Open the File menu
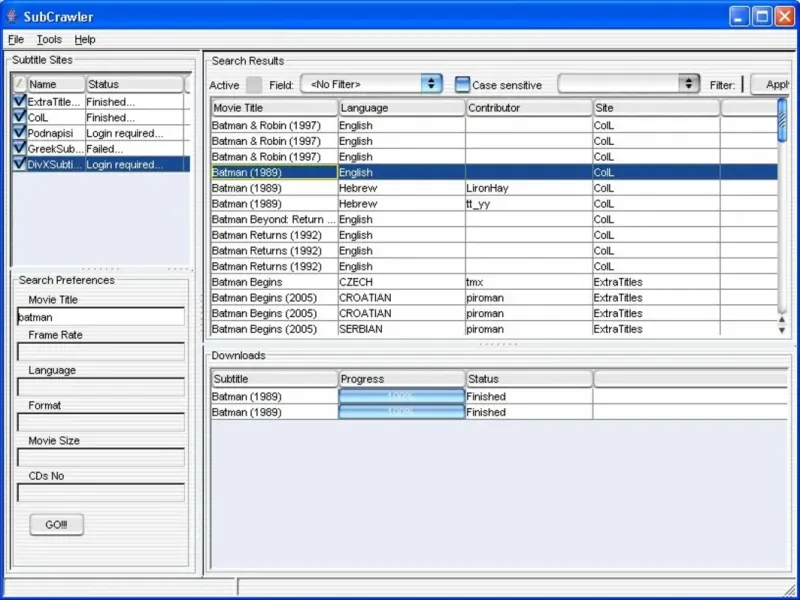The width and height of the screenshot is (800, 600). [x=16, y=39]
